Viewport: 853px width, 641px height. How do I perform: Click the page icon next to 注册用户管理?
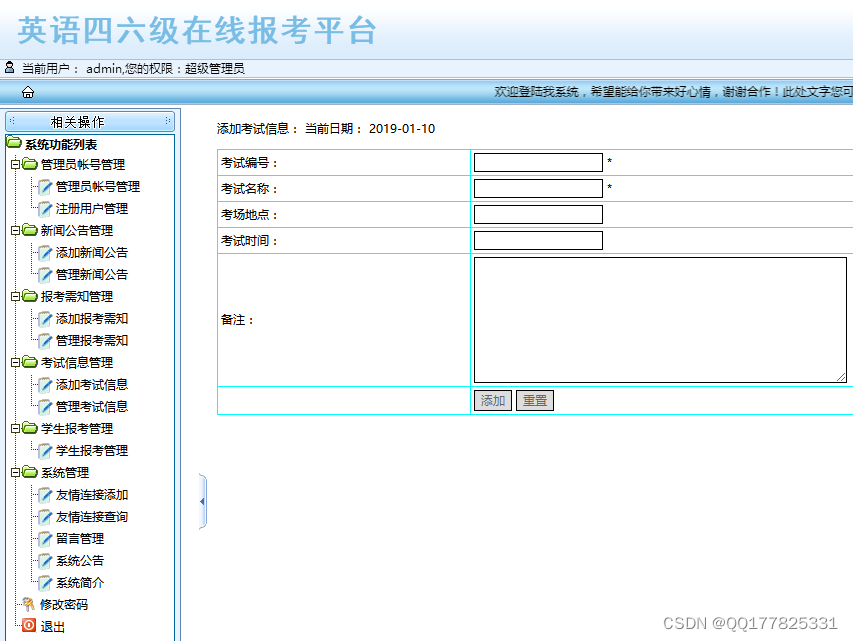tap(45, 209)
